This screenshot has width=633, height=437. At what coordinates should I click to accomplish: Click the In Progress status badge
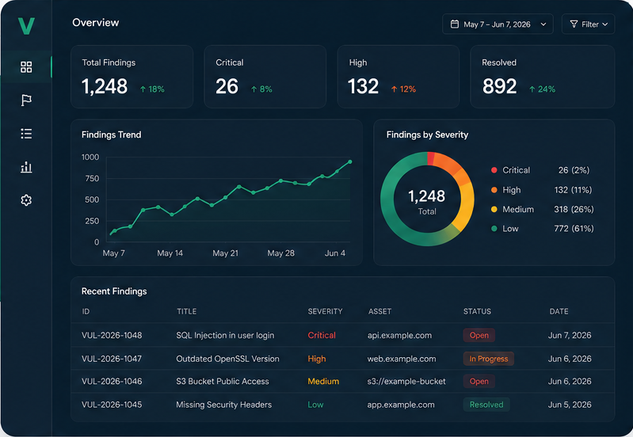tap(488, 359)
